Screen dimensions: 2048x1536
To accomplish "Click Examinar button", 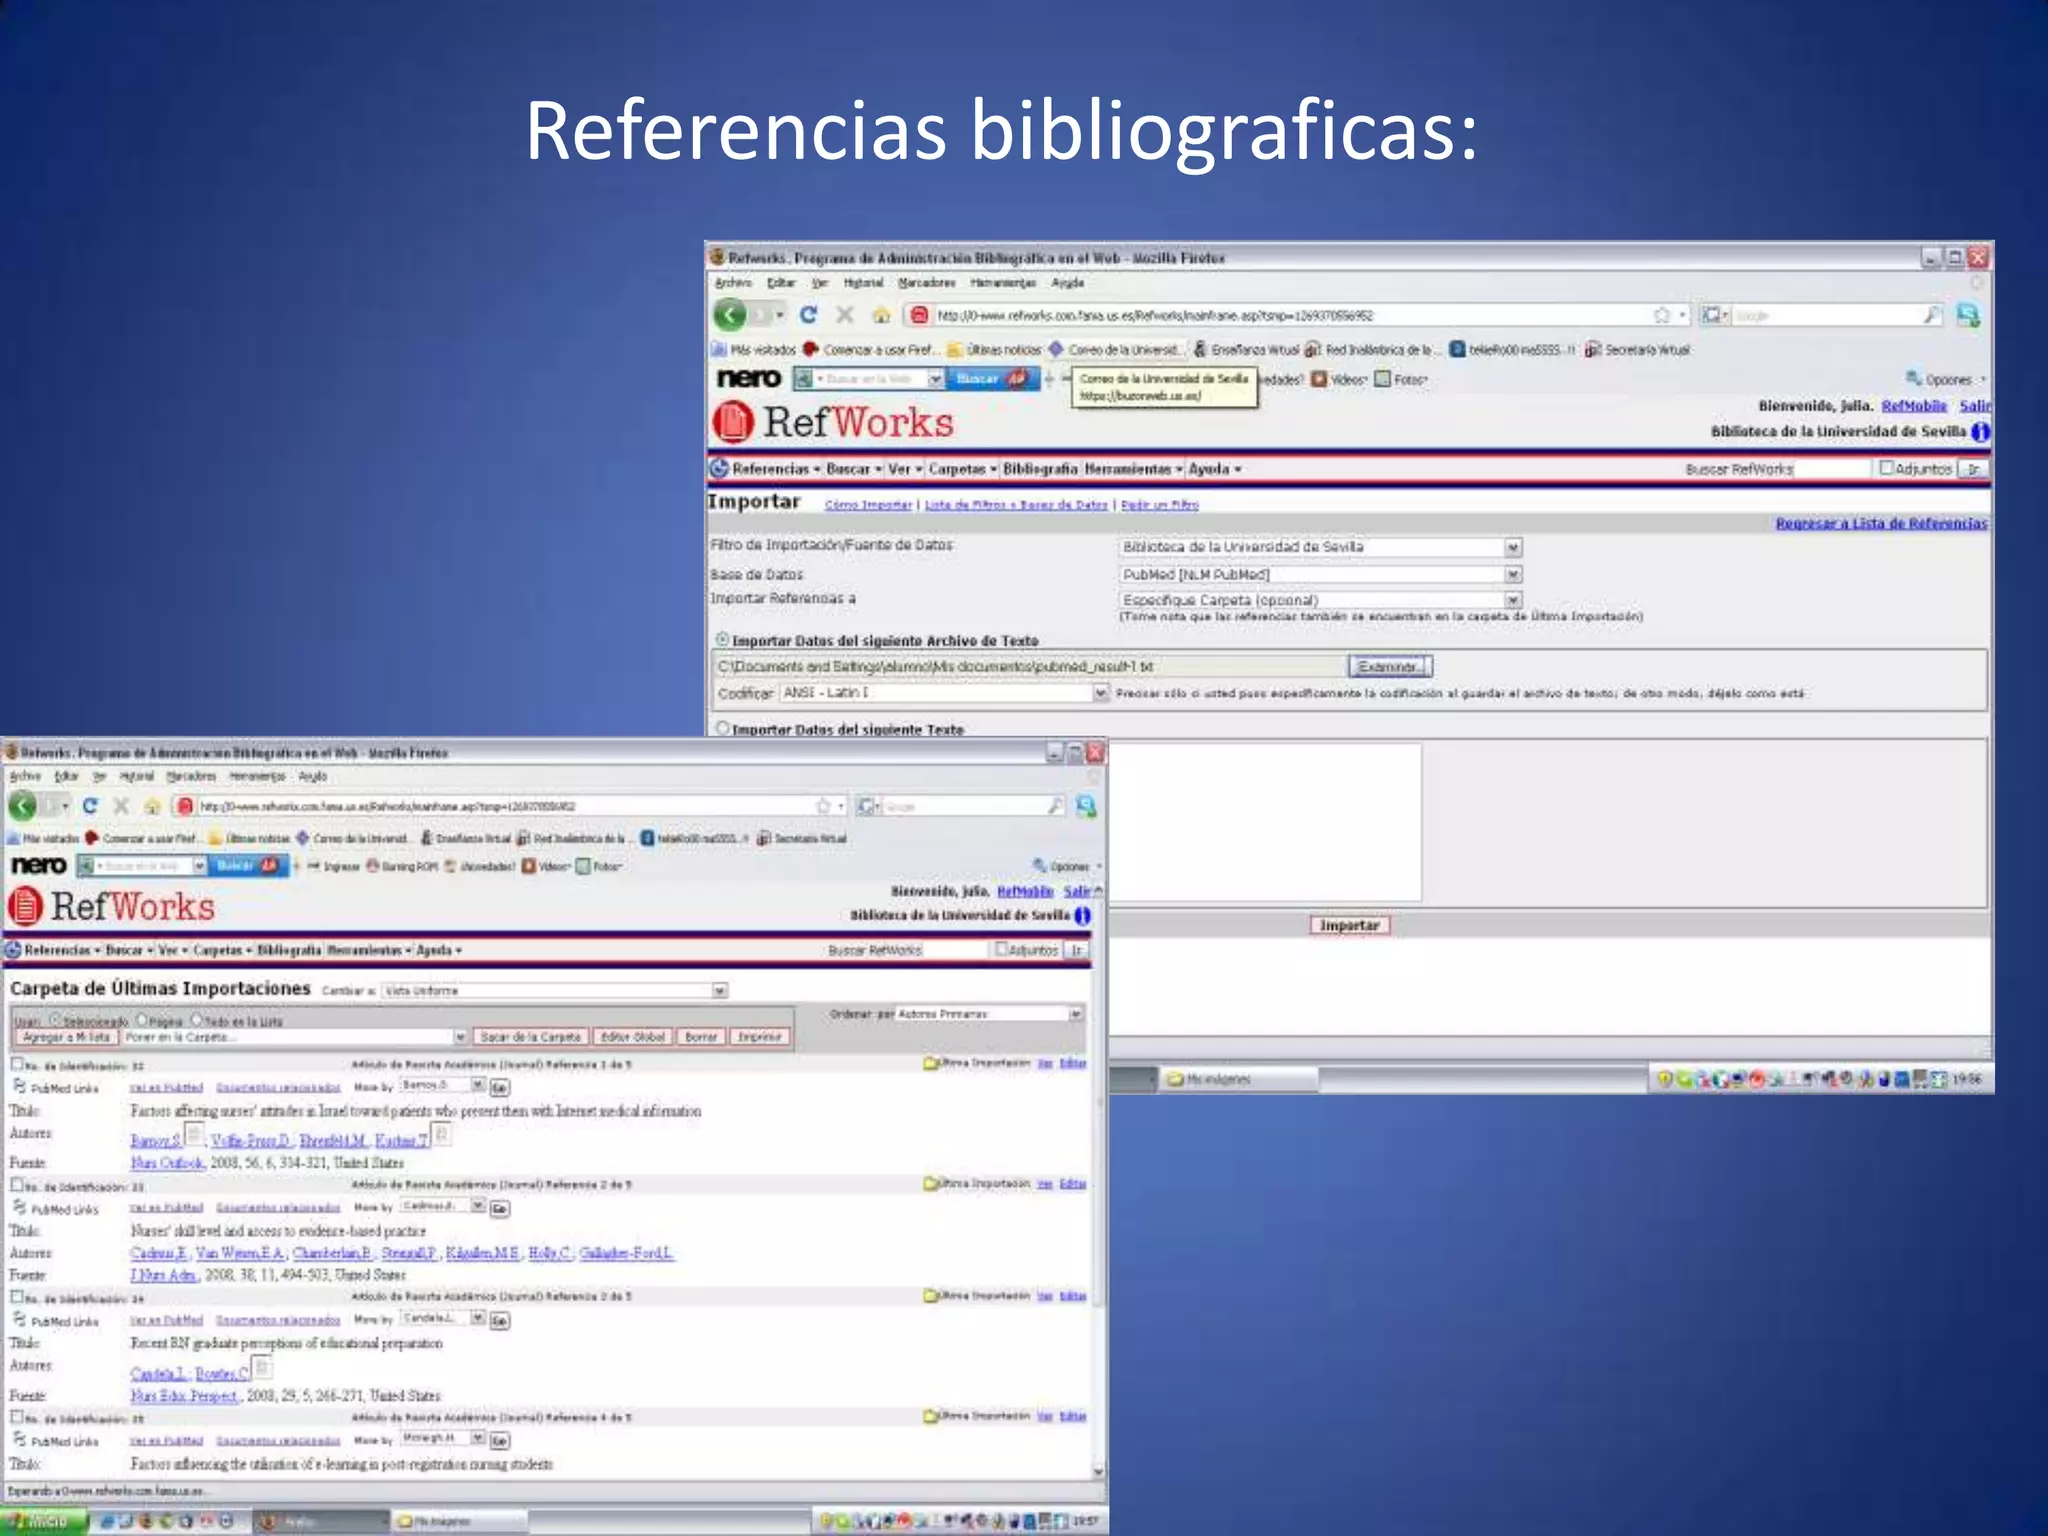I will coord(1390,666).
